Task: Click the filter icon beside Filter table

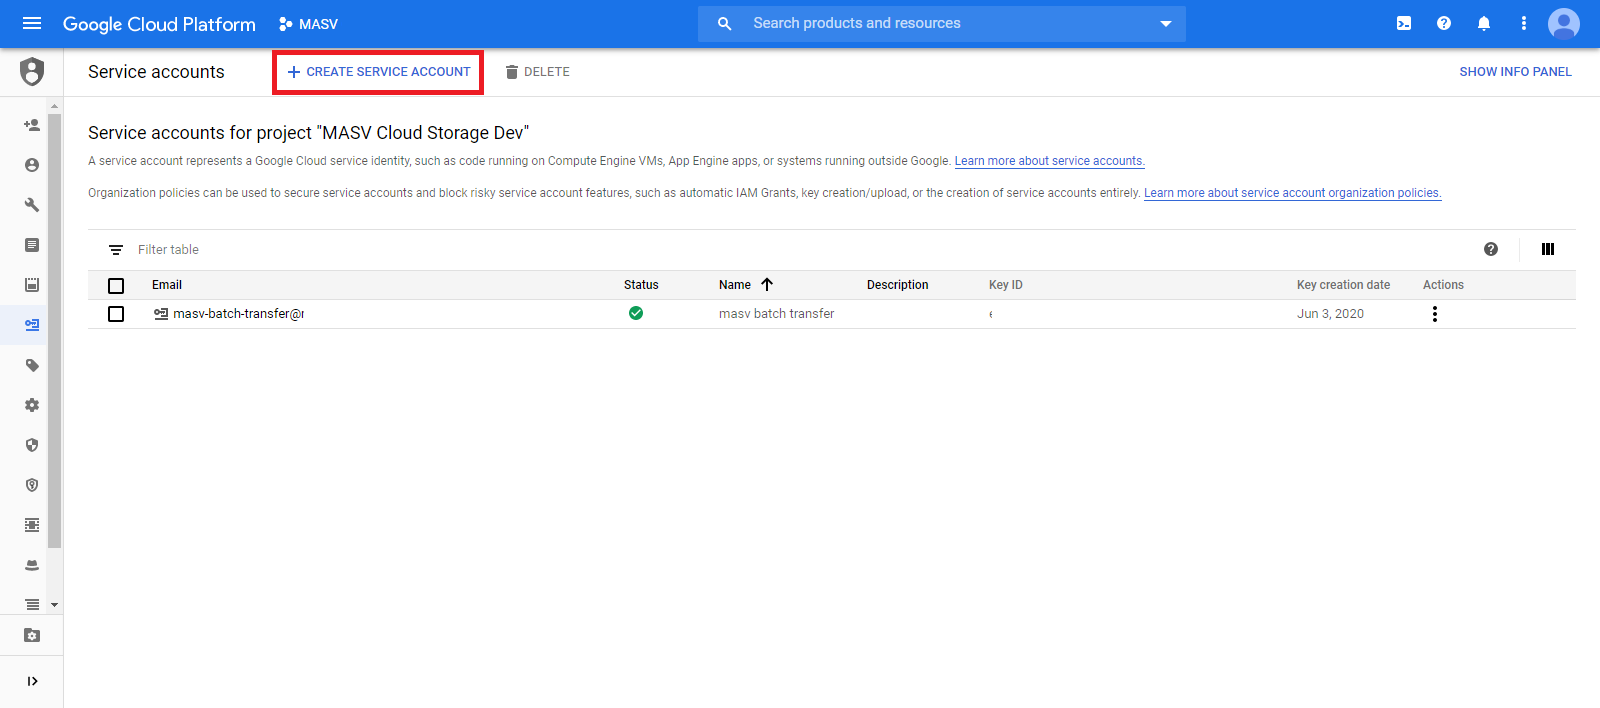Action: pos(116,250)
